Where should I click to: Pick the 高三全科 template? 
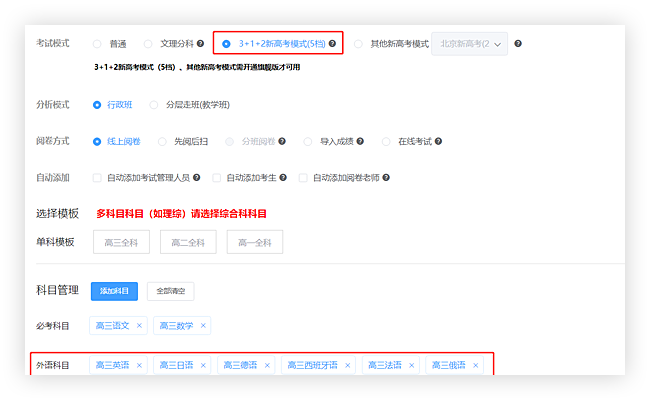(121, 242)
